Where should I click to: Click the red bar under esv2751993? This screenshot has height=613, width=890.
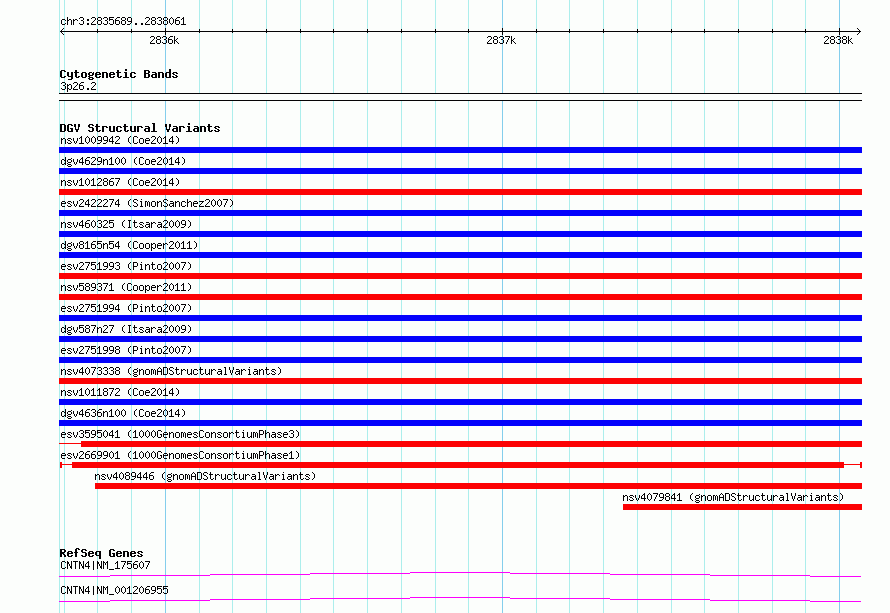(460, 276)
